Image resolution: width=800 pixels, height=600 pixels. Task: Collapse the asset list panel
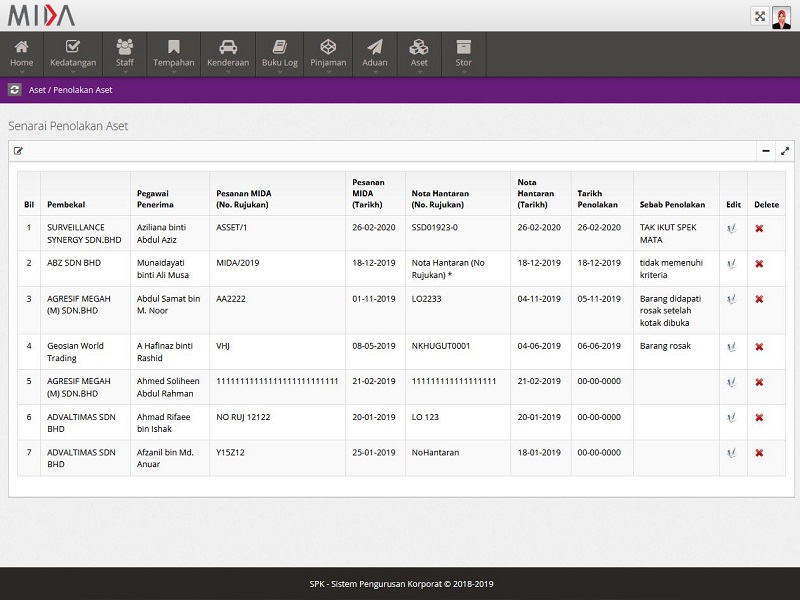[766, 151]
